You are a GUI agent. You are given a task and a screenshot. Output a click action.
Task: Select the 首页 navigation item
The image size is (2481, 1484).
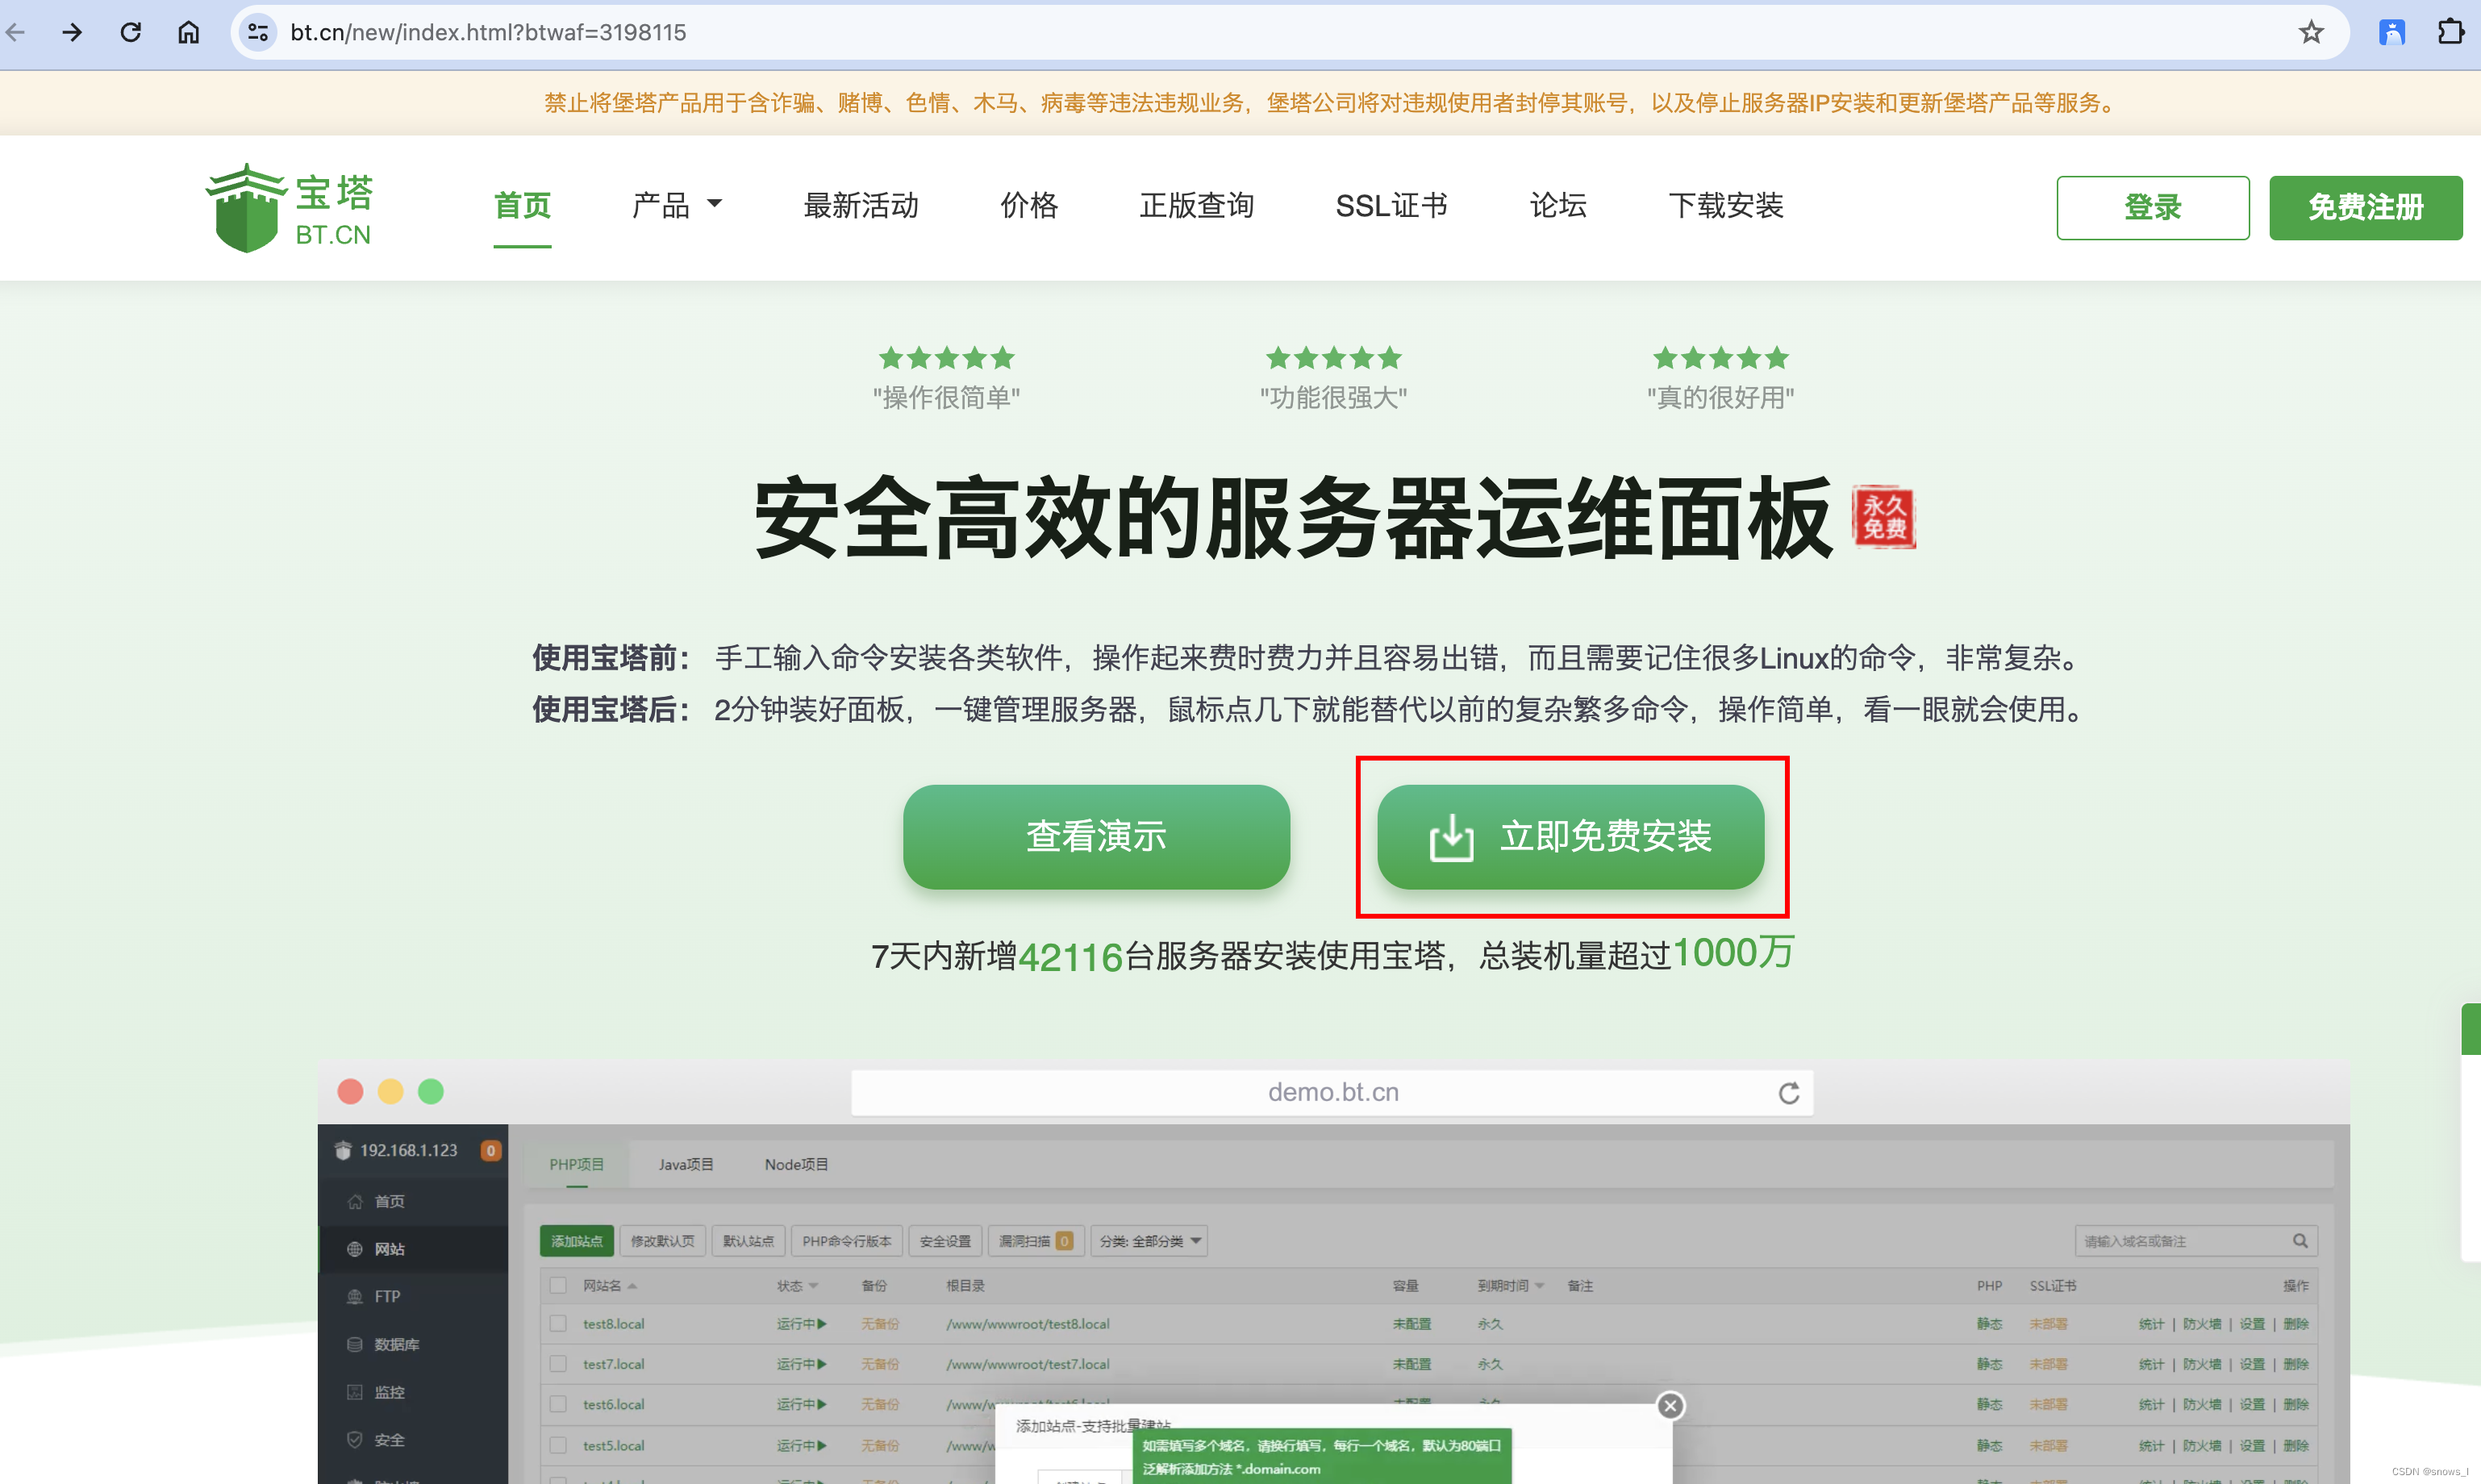tap(522, 206)
